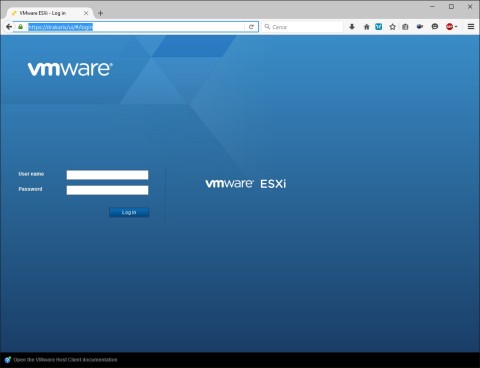
Task: Click the green padlock site security icon
Action: click(x=20, y=27)
